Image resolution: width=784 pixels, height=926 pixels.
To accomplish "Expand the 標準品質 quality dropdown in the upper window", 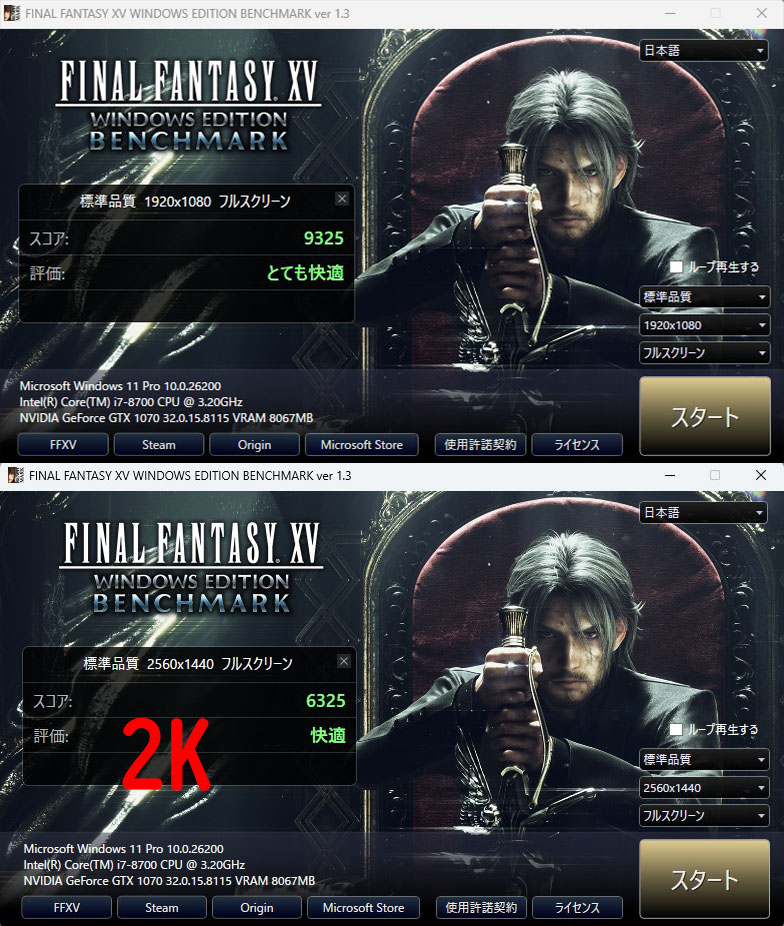I will [x=704, y=296].
